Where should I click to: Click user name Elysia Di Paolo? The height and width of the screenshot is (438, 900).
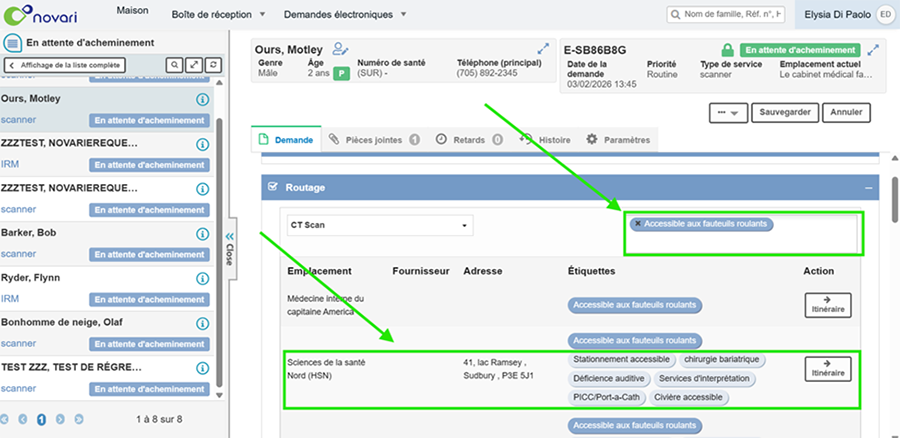click(837, 15)
